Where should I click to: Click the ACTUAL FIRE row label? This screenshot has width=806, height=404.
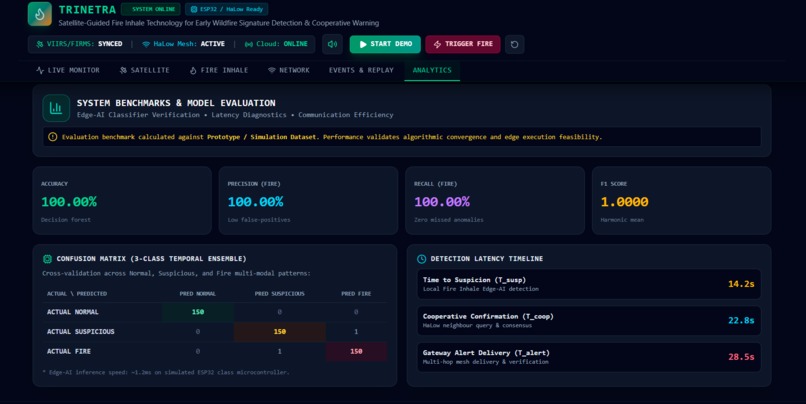point(69,351)
